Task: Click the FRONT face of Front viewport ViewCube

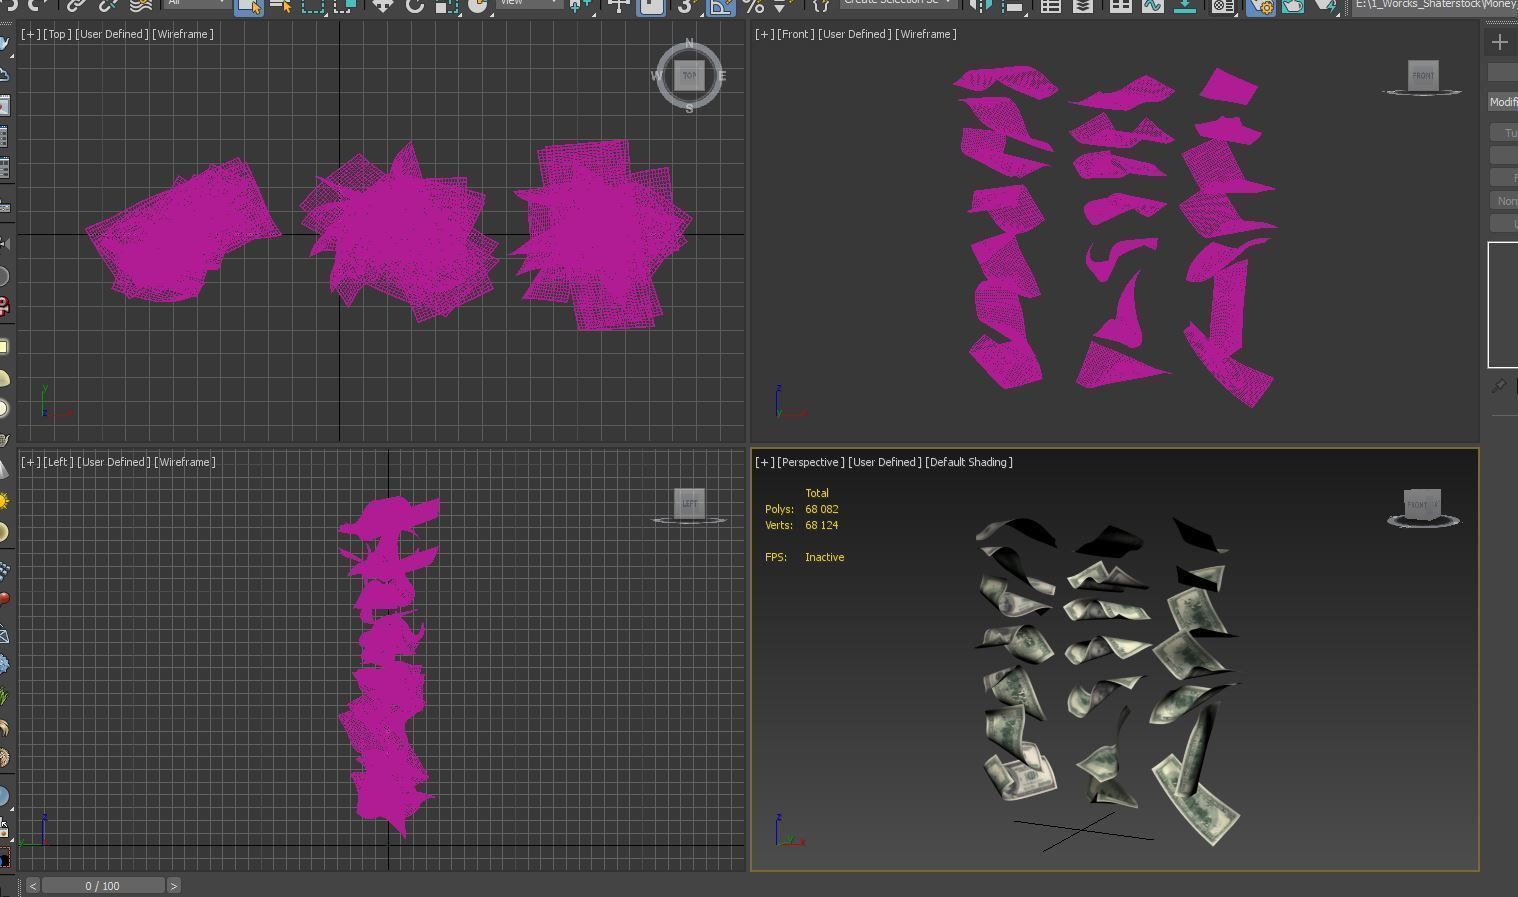Action: click(1423, 75)
